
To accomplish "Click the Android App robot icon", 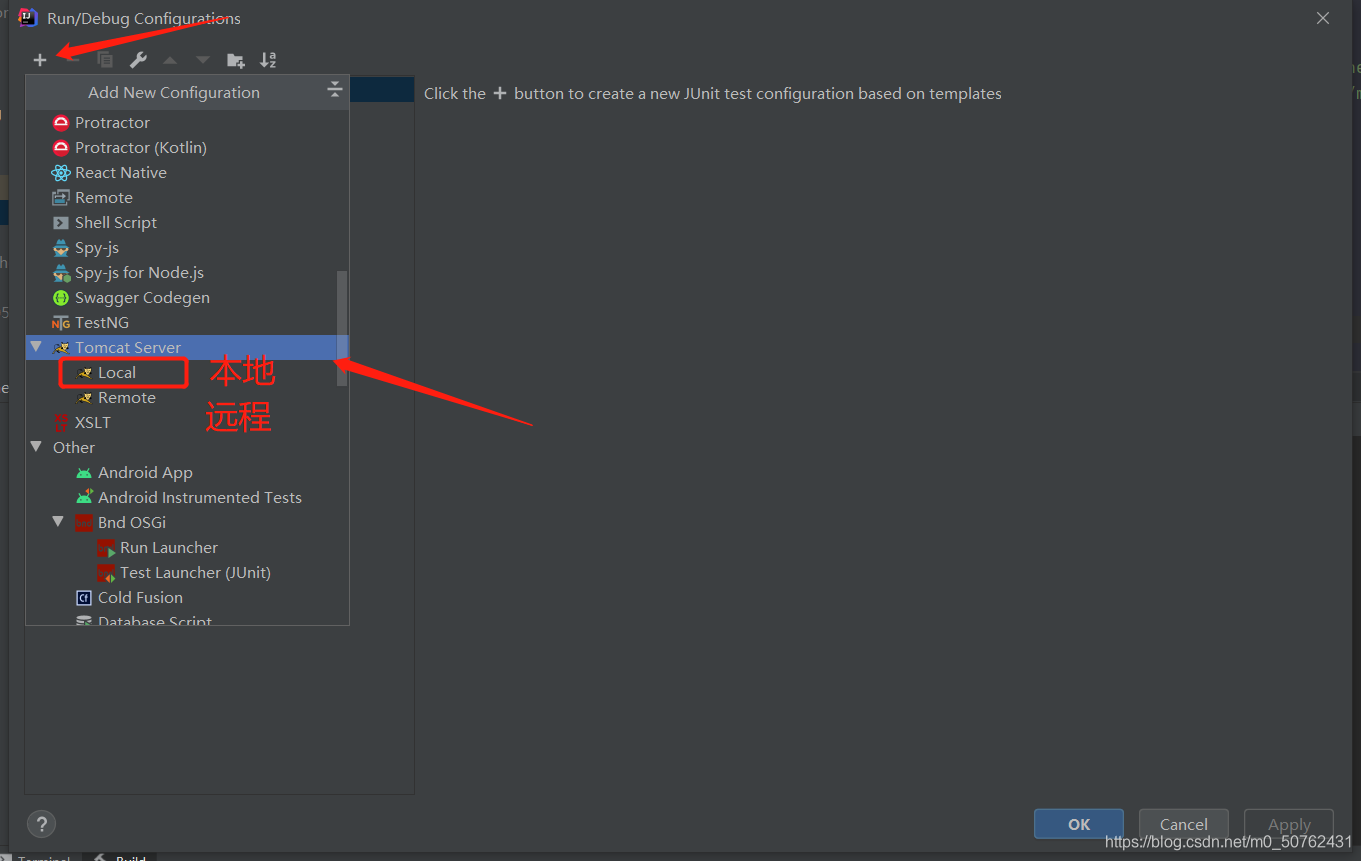I will tap(84, 473).
